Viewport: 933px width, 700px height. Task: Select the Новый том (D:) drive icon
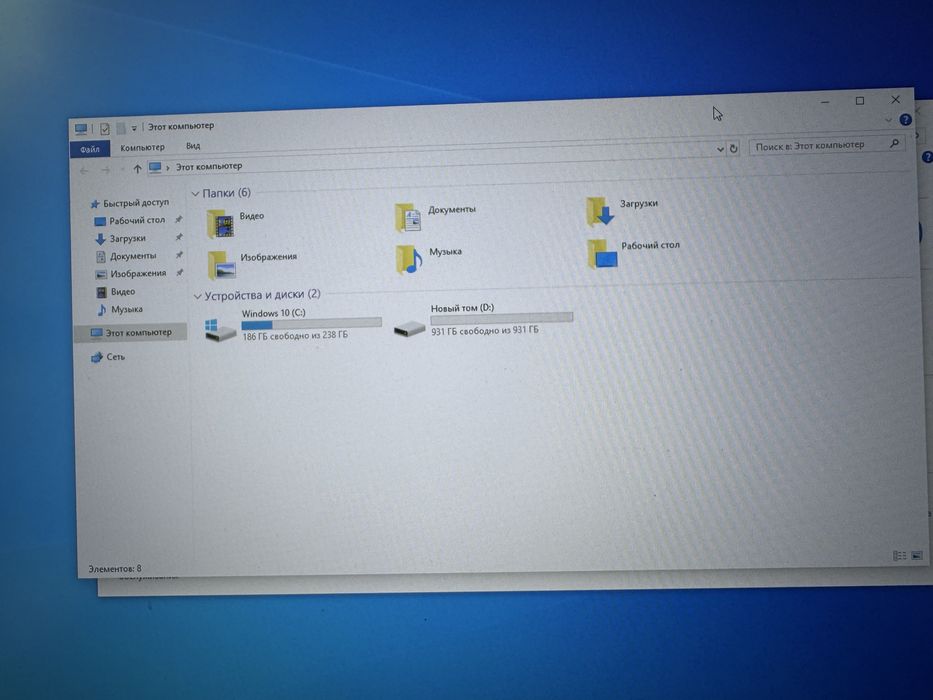click(x=409, y=326)
